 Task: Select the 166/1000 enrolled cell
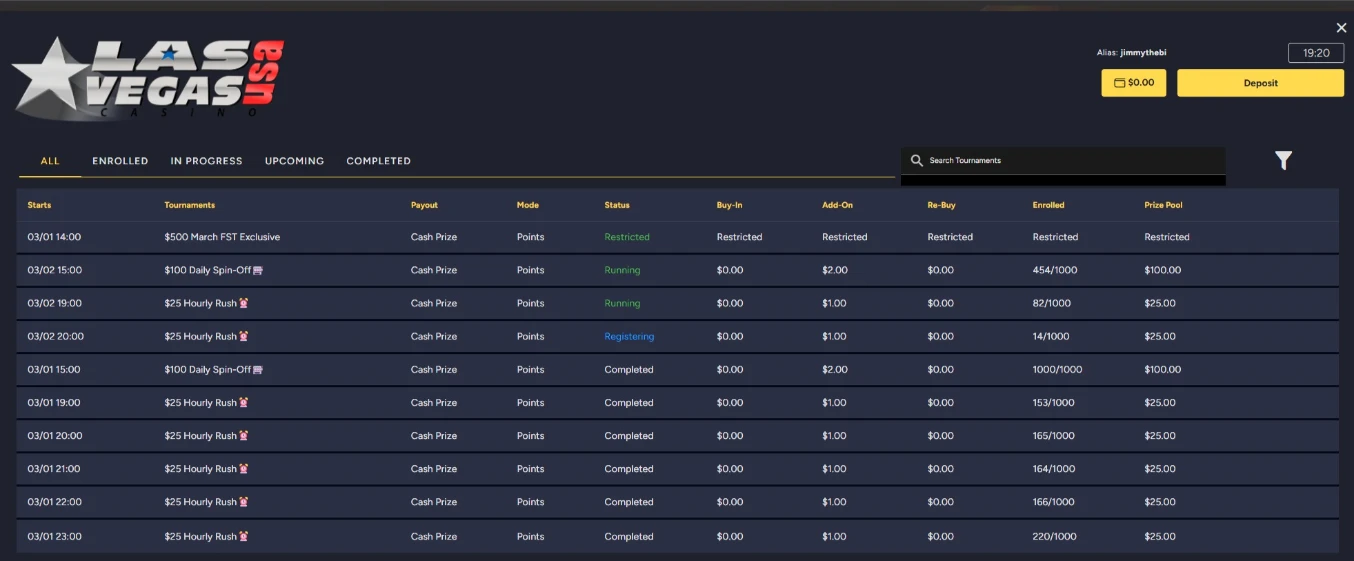(x=1054, y=501)
